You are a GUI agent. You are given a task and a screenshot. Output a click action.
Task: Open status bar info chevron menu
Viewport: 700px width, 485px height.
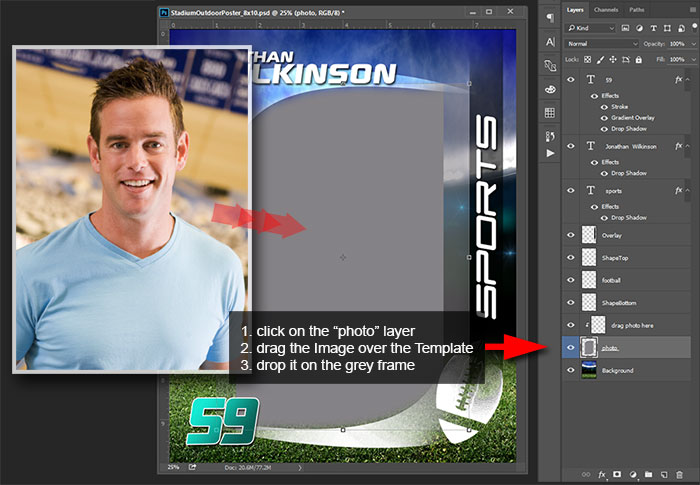[300, 468]
